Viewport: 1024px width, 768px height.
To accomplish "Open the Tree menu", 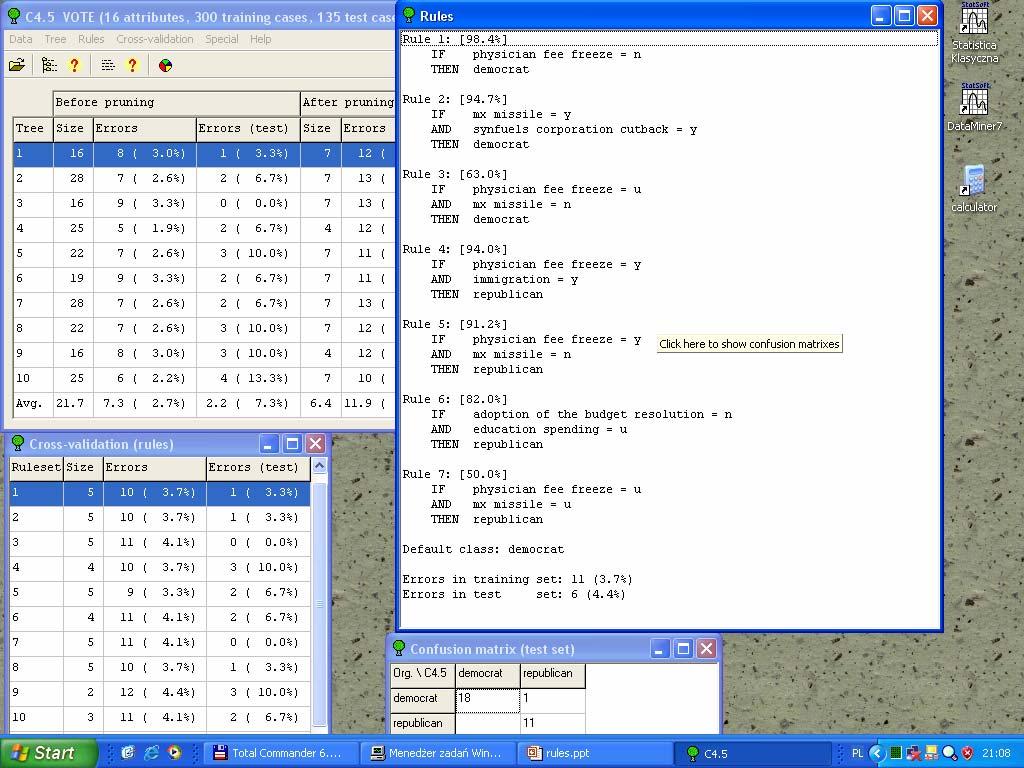I will (x=55, y=39).
